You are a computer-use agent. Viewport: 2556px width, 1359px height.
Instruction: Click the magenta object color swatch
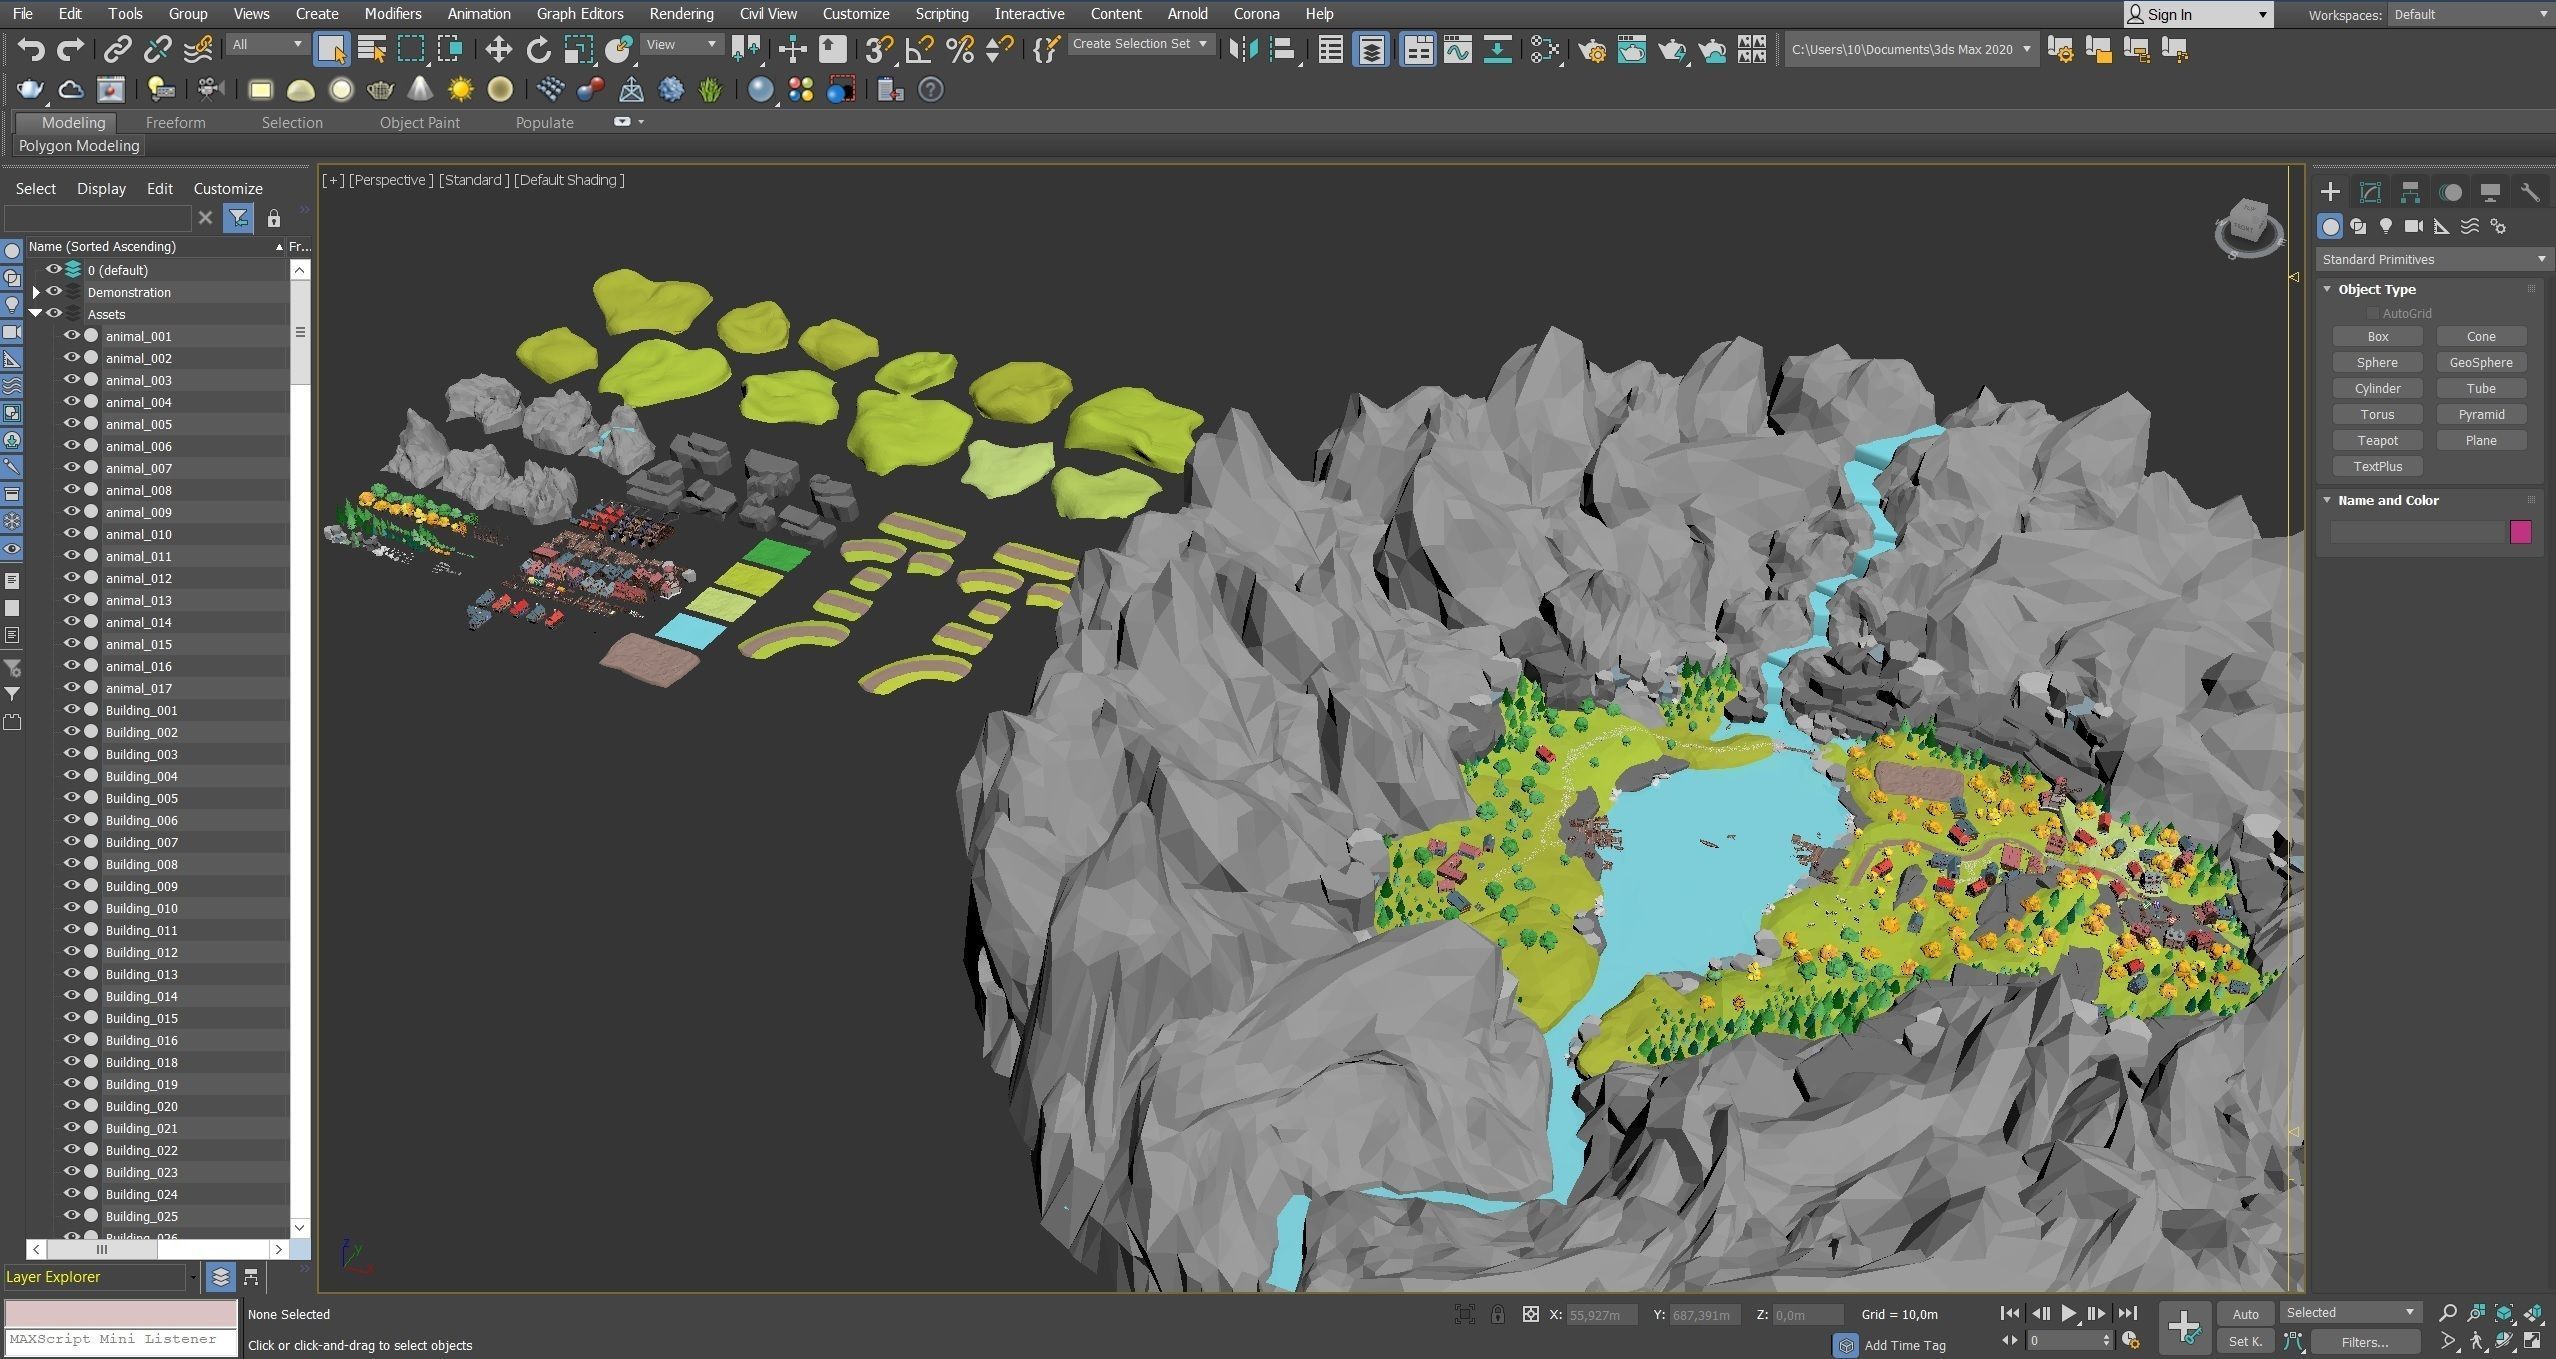pos(2520,531)
